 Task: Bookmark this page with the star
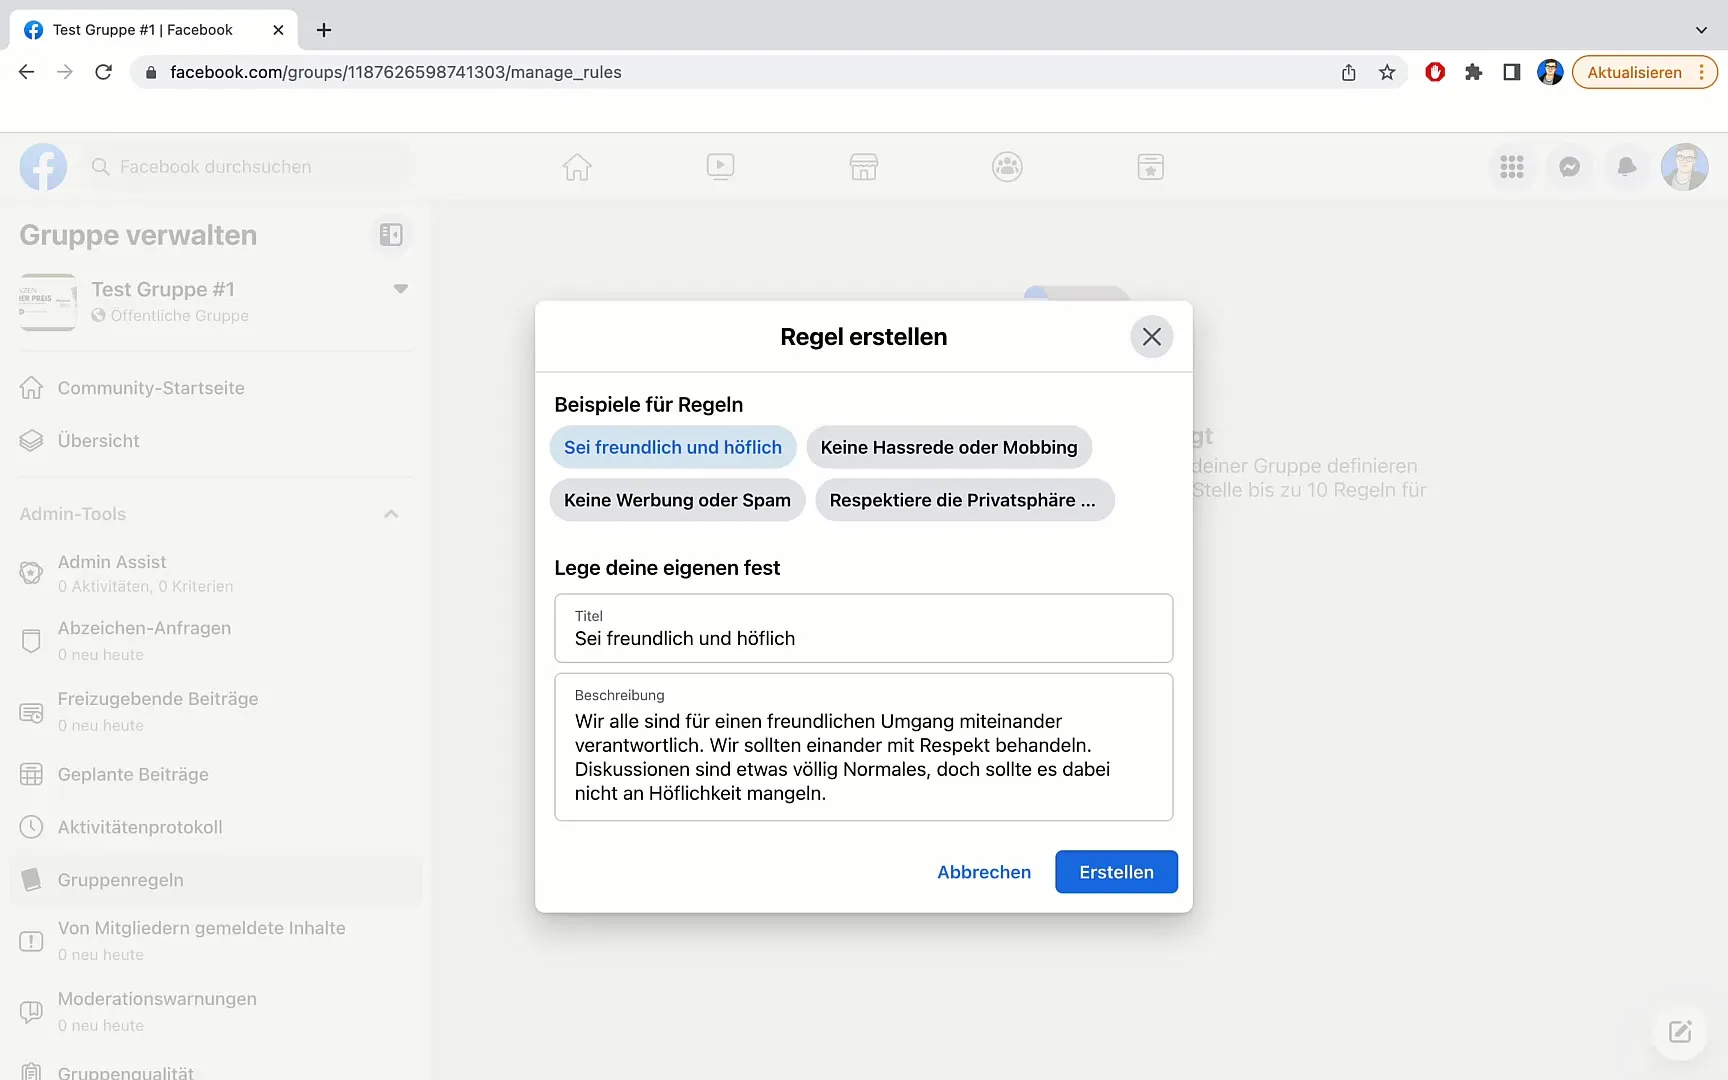pos(1387,72)
